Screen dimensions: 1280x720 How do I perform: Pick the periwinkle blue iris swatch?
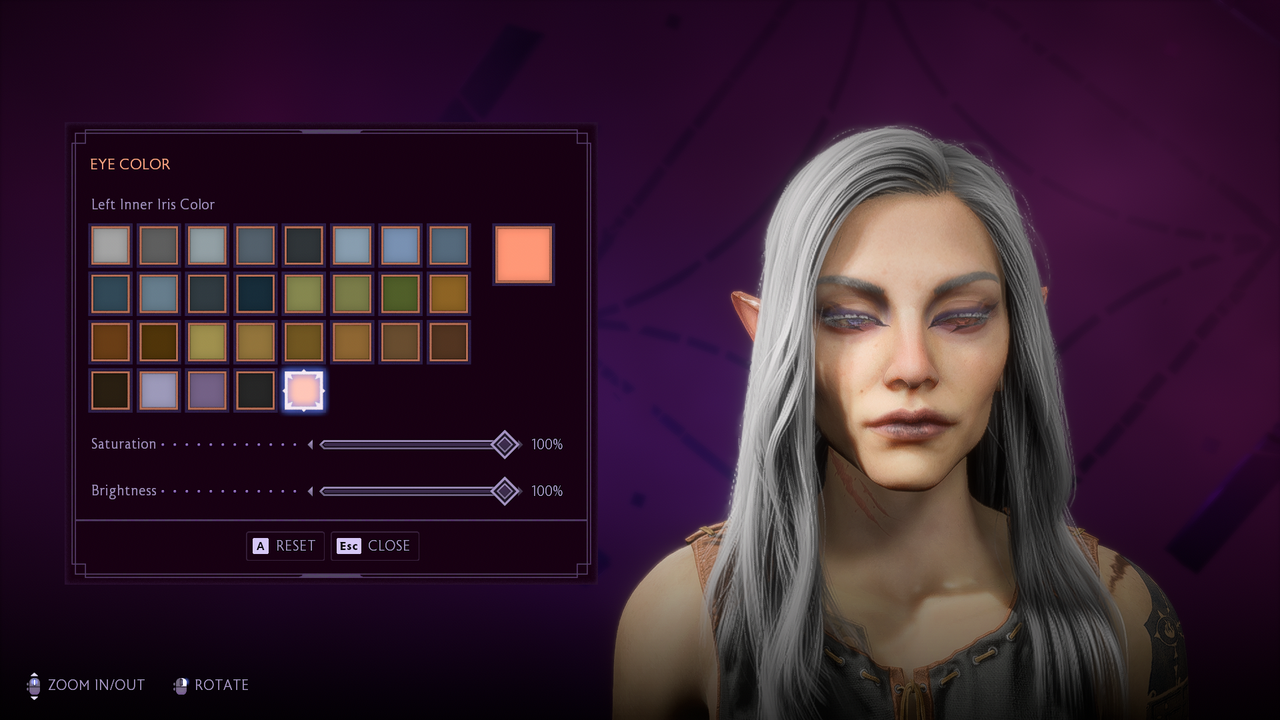[x=400, y=245]
